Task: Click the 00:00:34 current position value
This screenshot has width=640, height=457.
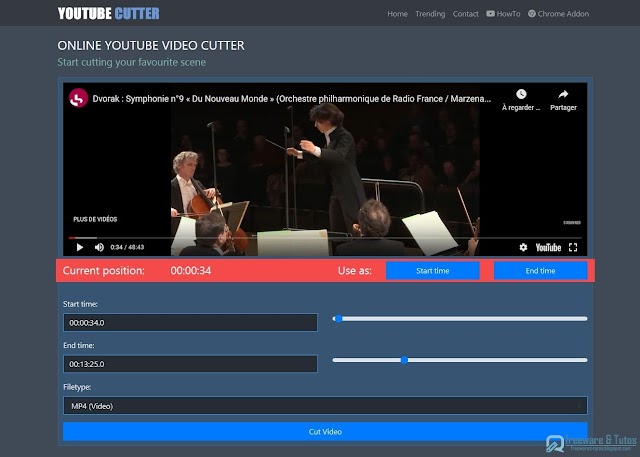Action: click(191, 271)
